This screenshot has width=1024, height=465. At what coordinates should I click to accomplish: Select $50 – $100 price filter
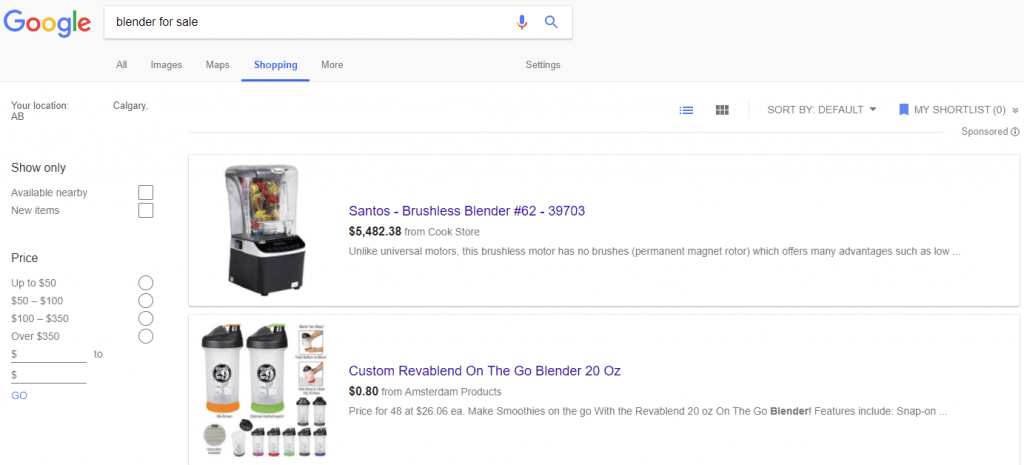tap(146, 300)
